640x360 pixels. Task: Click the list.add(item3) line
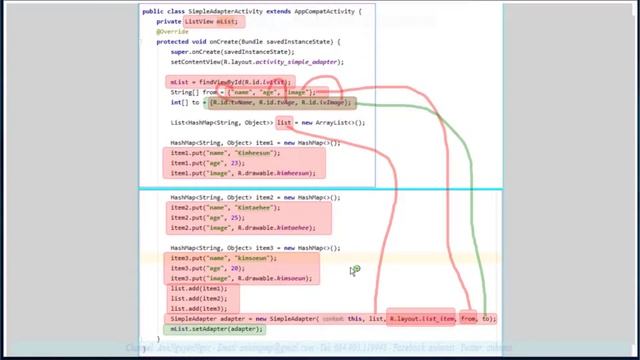pyautogui.click(x=199, y=309)
